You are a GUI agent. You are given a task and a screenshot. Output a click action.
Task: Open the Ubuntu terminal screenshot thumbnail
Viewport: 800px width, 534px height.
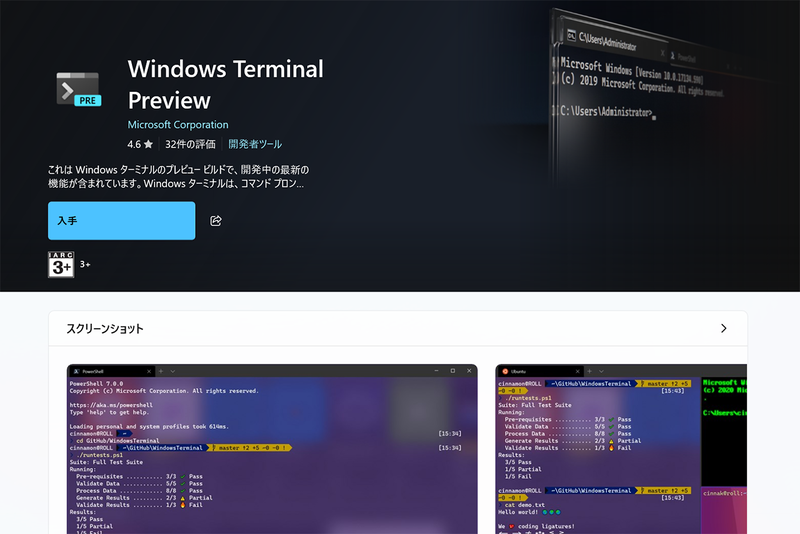[621, 449]
